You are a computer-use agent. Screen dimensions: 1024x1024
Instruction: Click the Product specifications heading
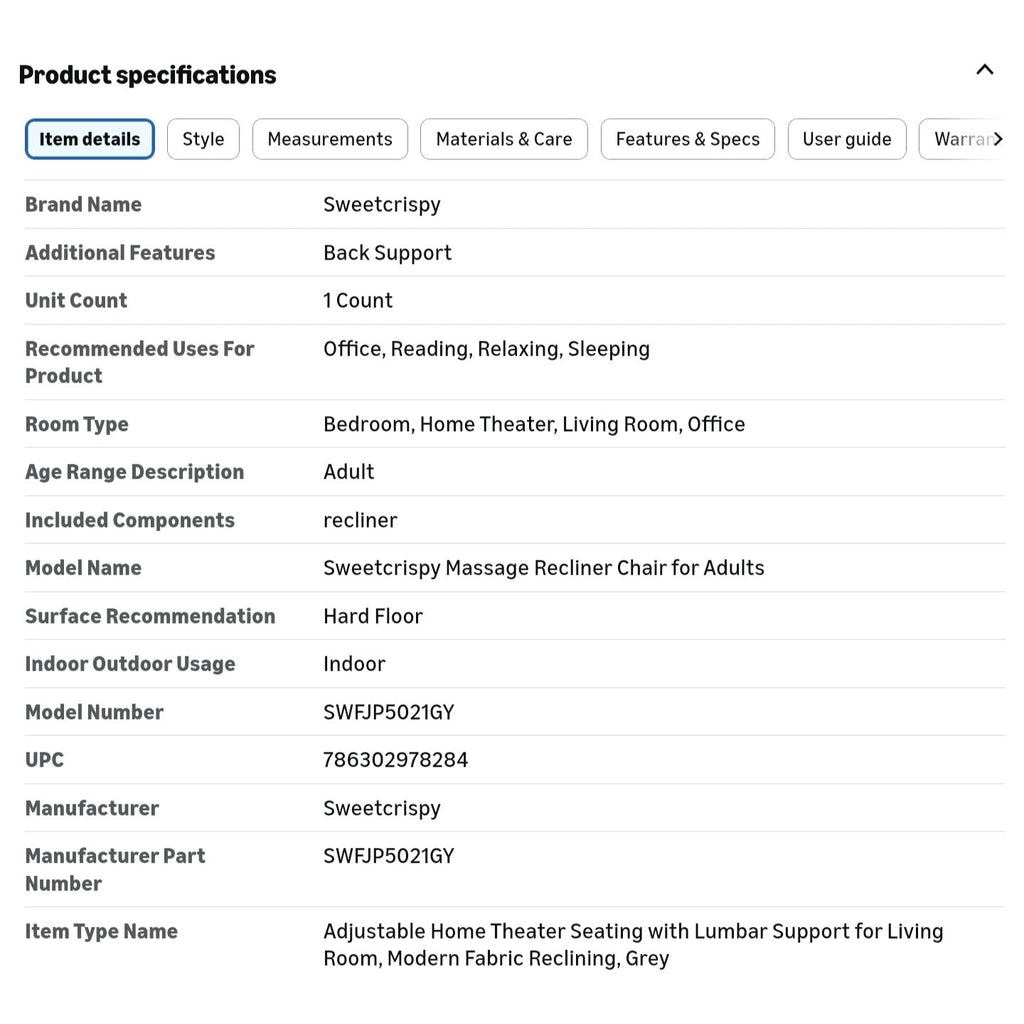click(148, 75)
